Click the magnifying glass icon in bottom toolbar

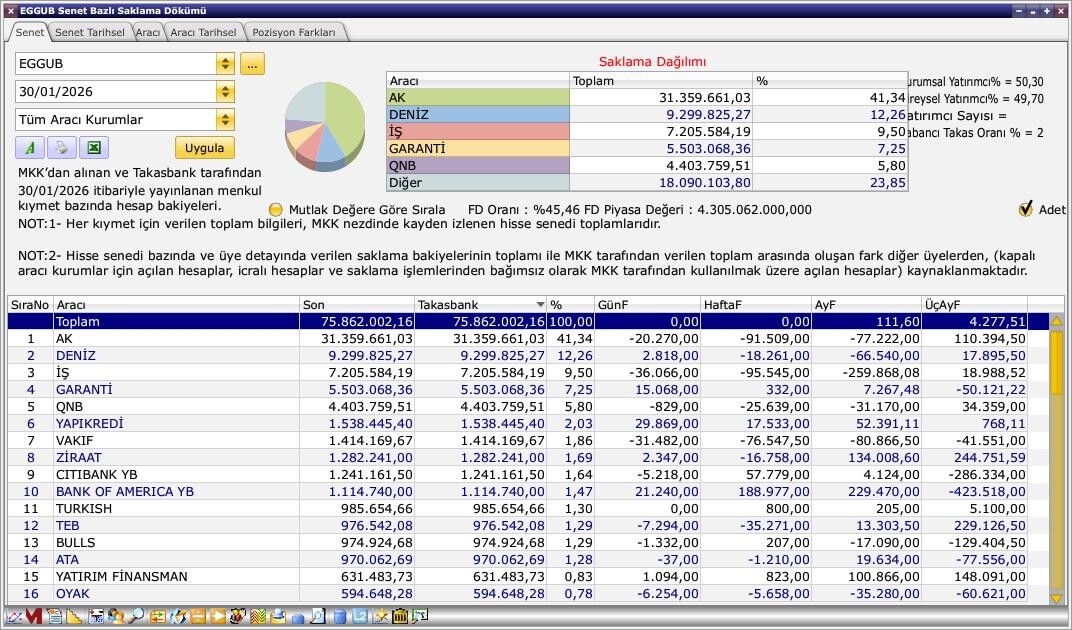(135, 617)
